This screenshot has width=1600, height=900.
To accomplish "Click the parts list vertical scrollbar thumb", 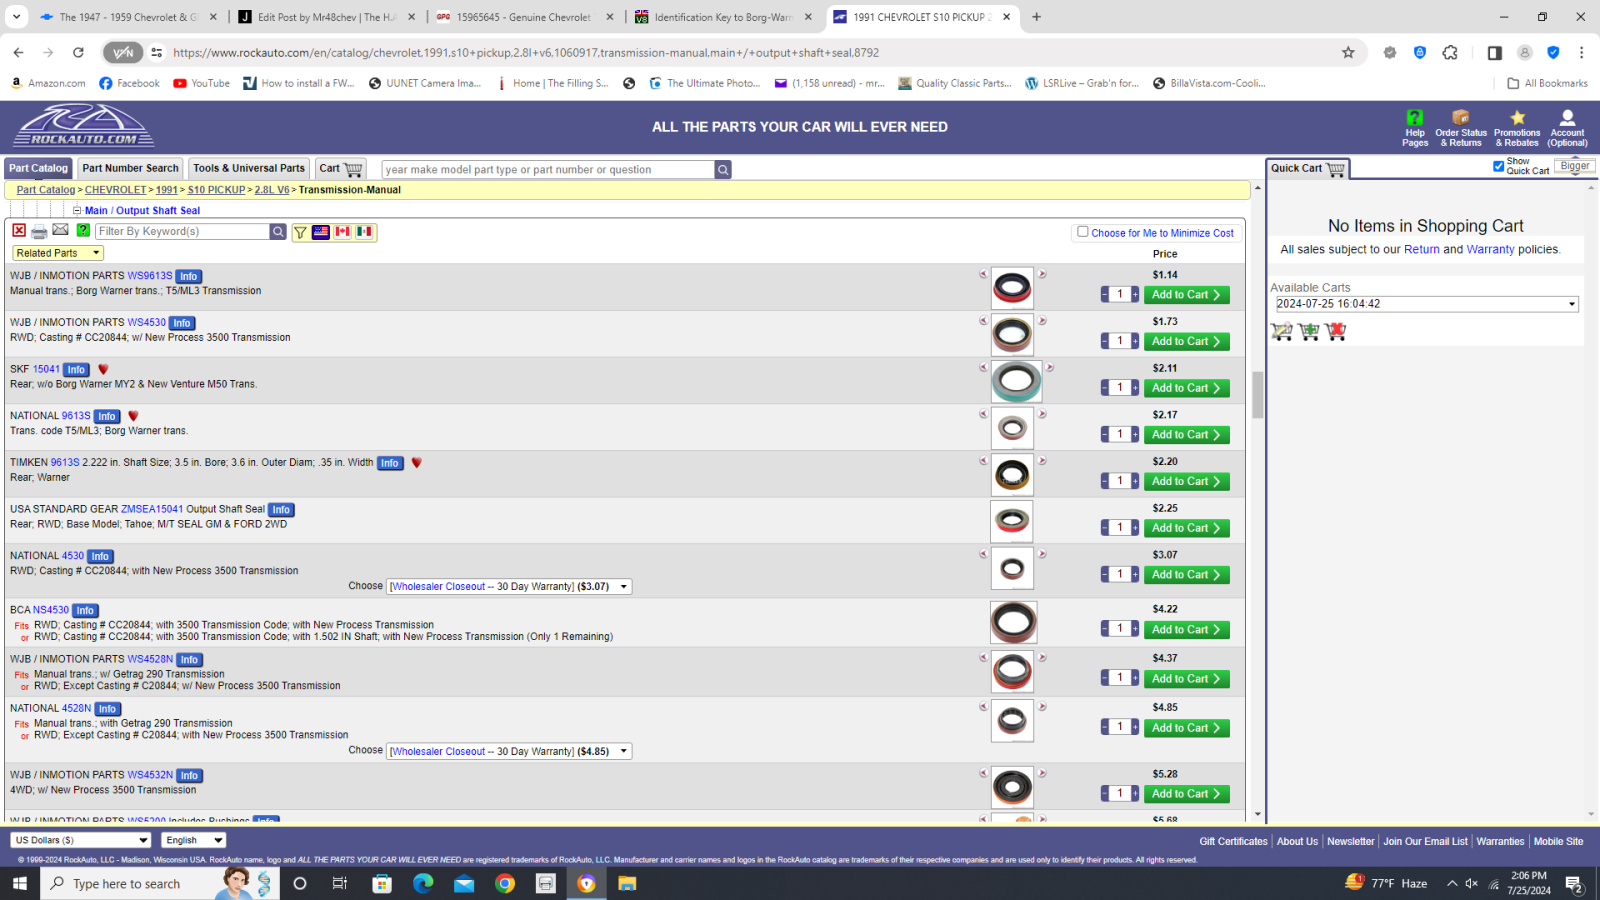I will point(1257,395).
